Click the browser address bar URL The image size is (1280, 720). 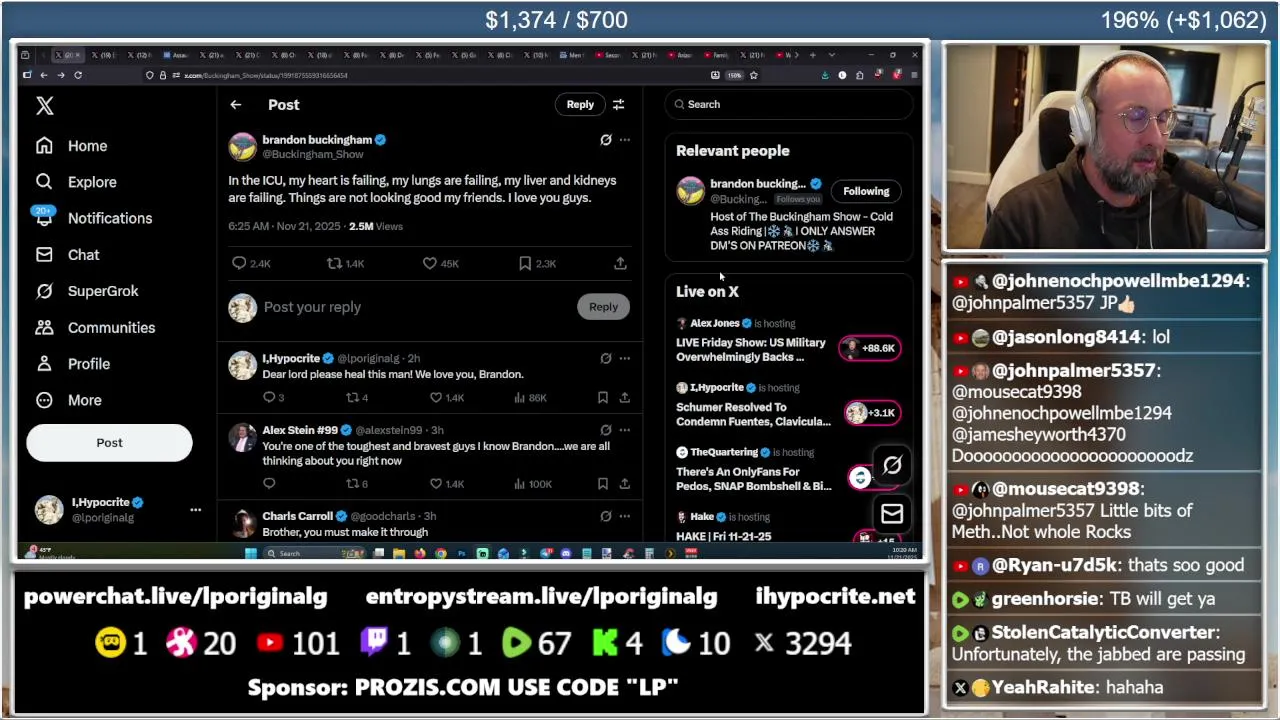(x=266, y=75)
